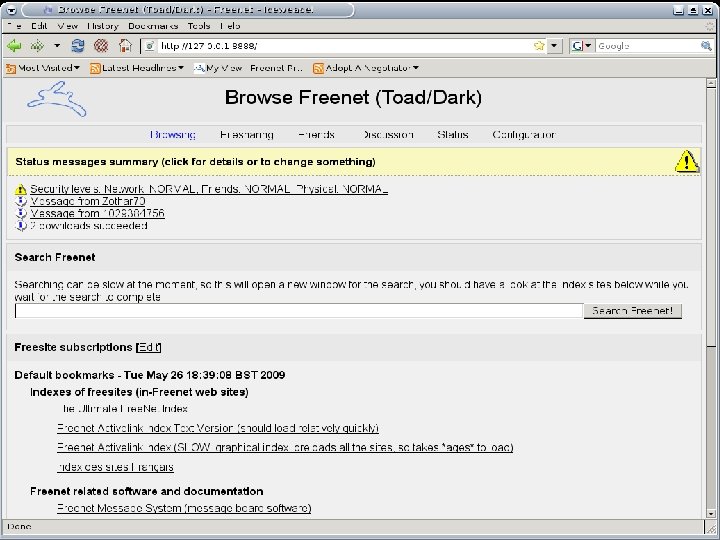Minimize the Iceweasel window

(x=679, y=10)
